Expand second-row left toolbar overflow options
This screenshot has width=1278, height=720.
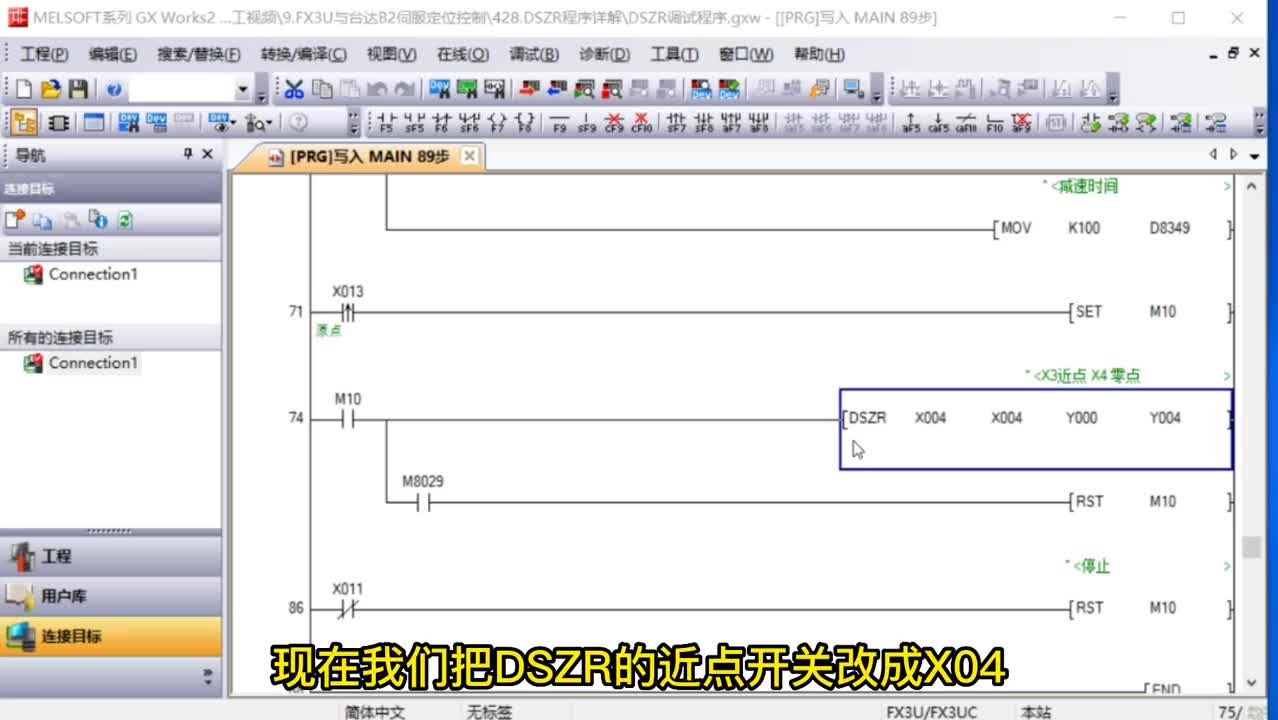tap(353, 124)
